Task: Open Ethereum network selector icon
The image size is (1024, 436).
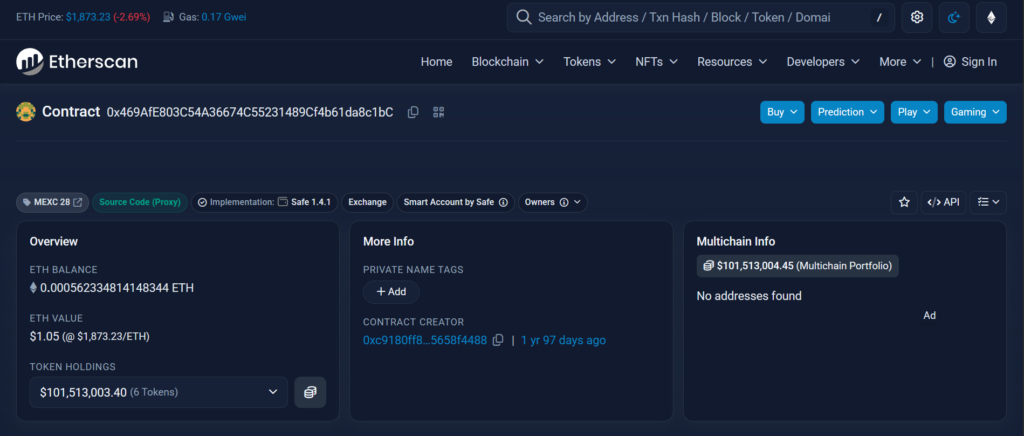Action: click(x=991, y=18)
